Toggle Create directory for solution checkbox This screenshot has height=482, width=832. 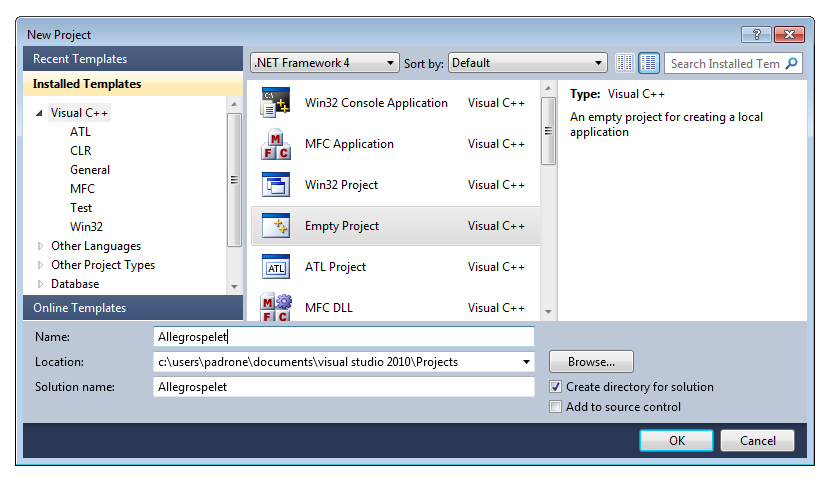point(556,387)
